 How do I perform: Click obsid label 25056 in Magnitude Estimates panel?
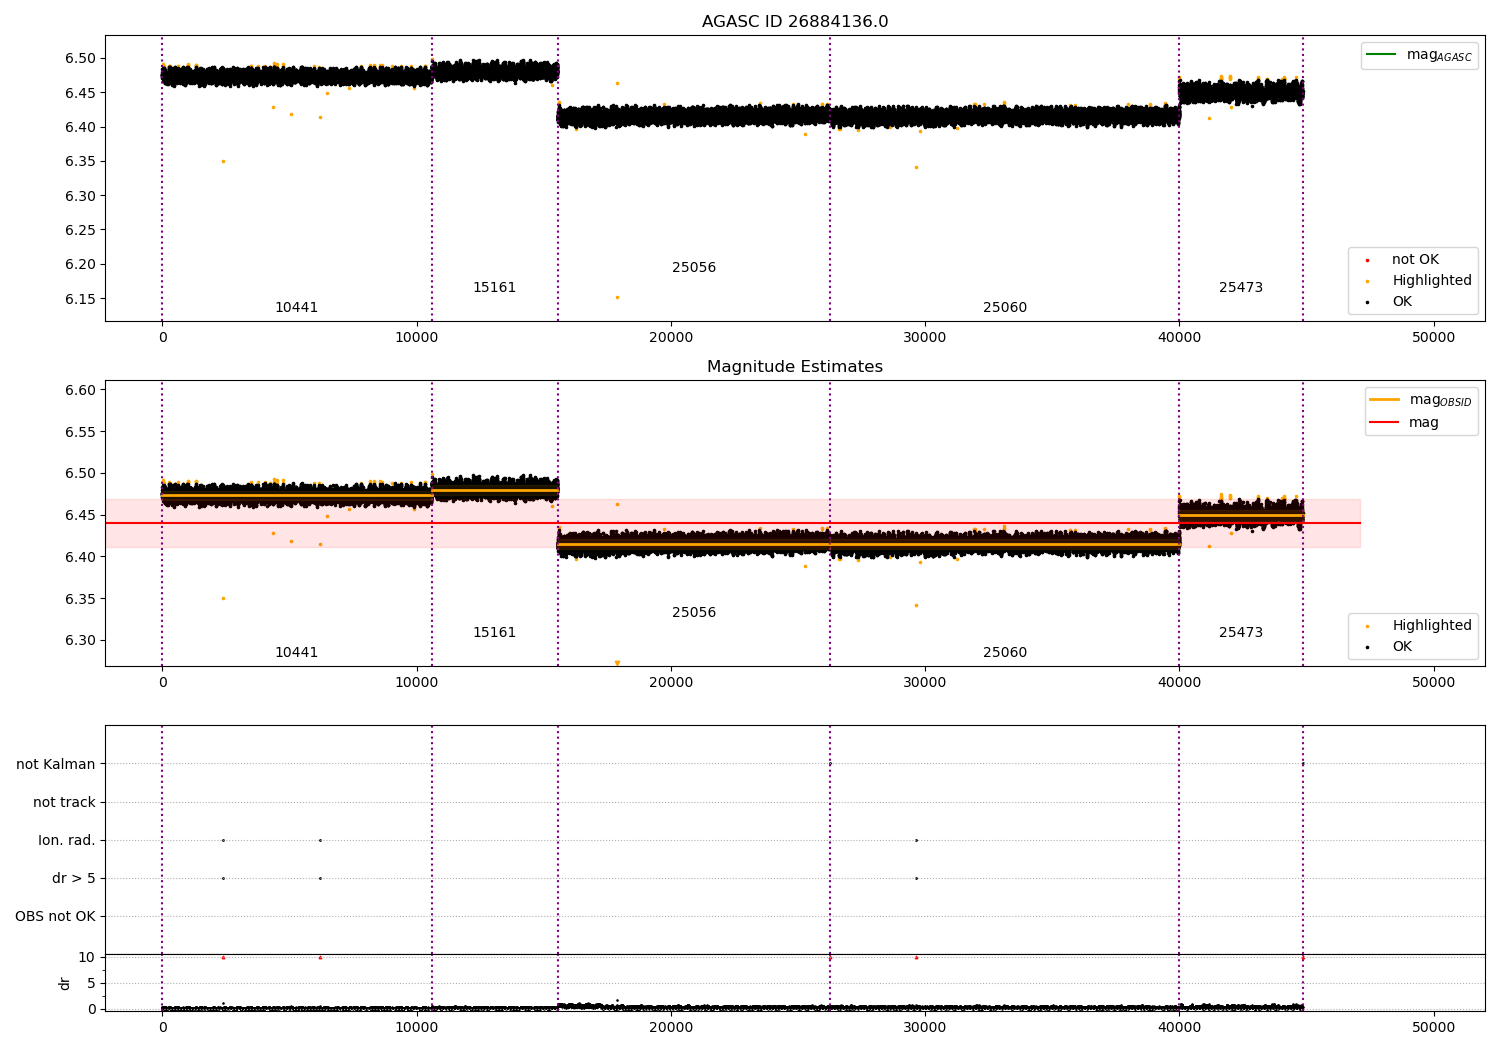[x=694, y=613]
